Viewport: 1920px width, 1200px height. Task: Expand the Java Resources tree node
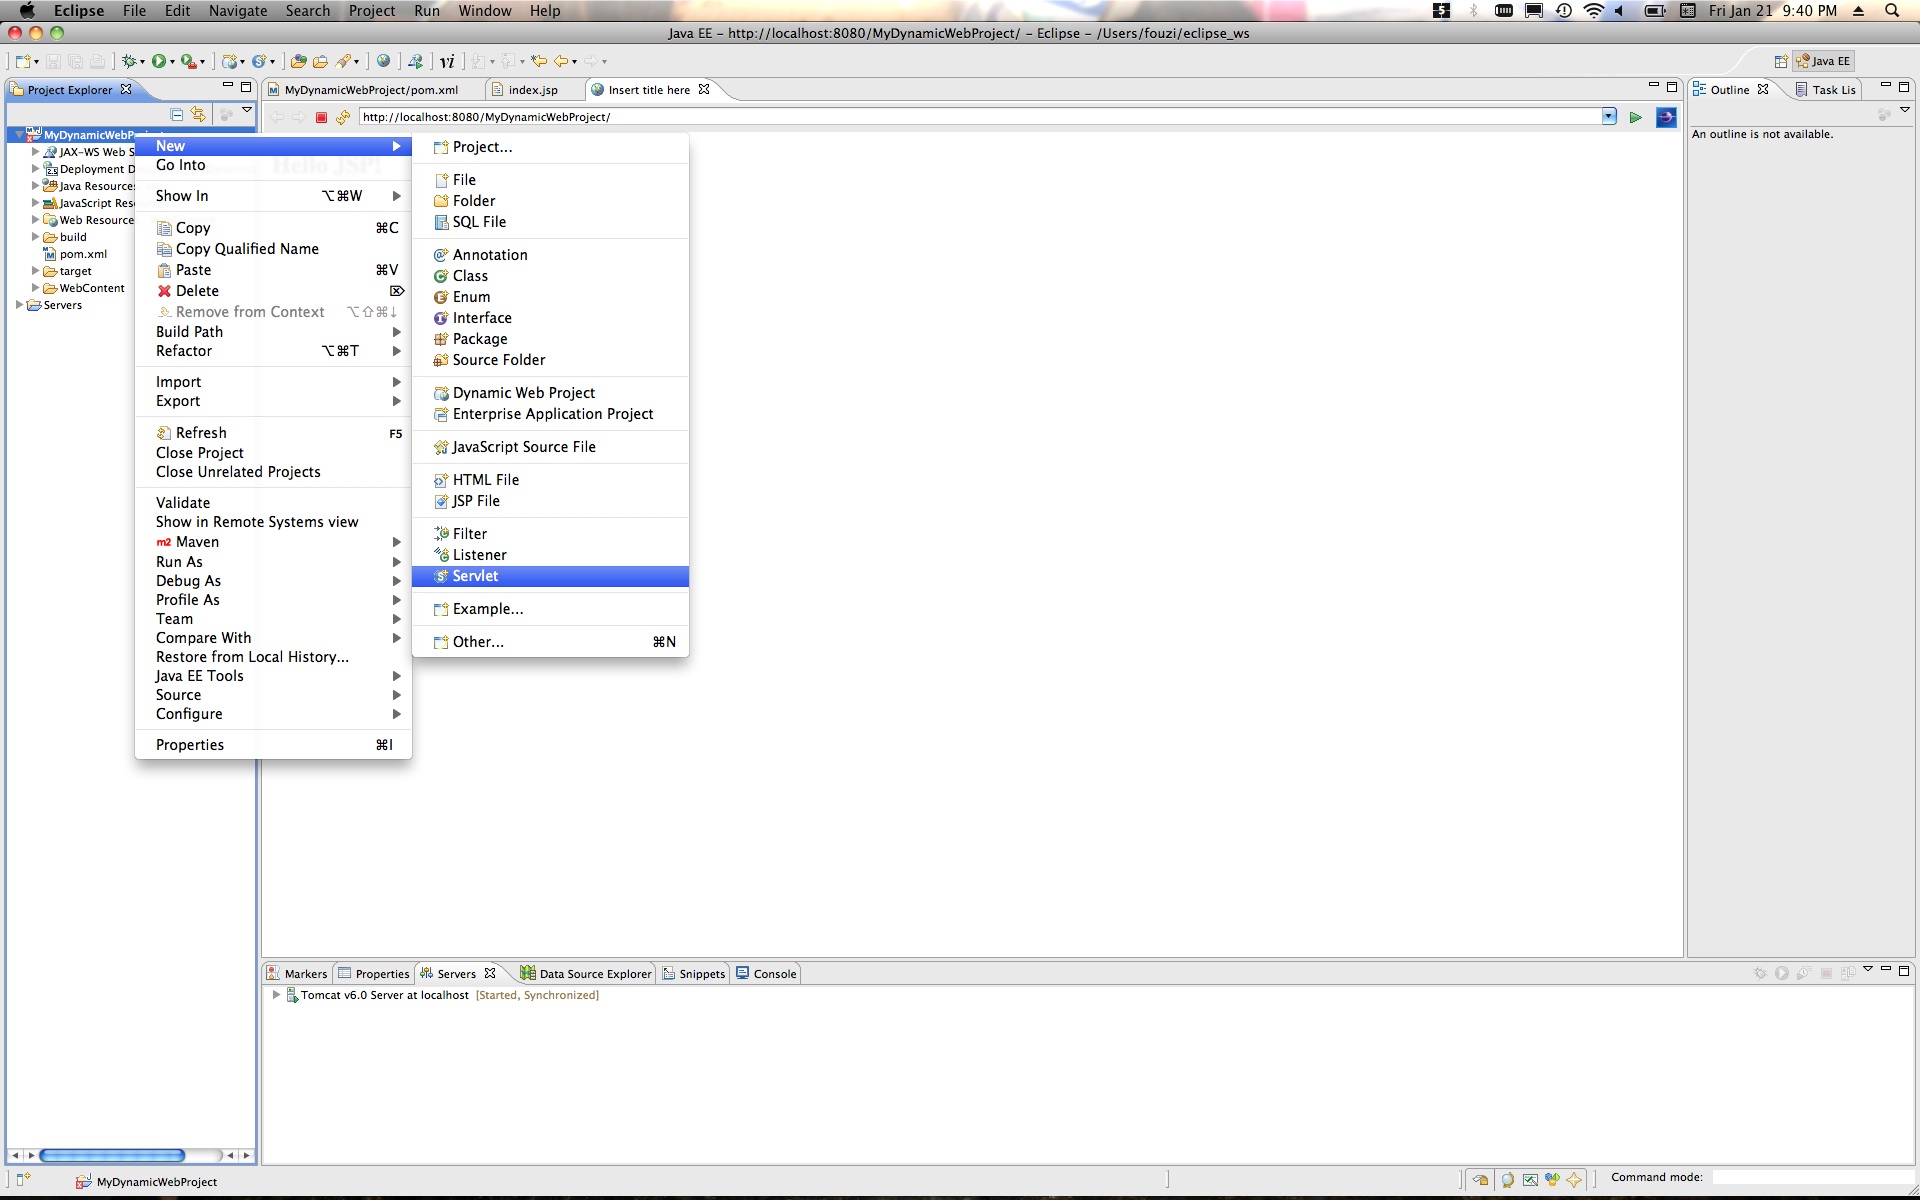(35, 186)
